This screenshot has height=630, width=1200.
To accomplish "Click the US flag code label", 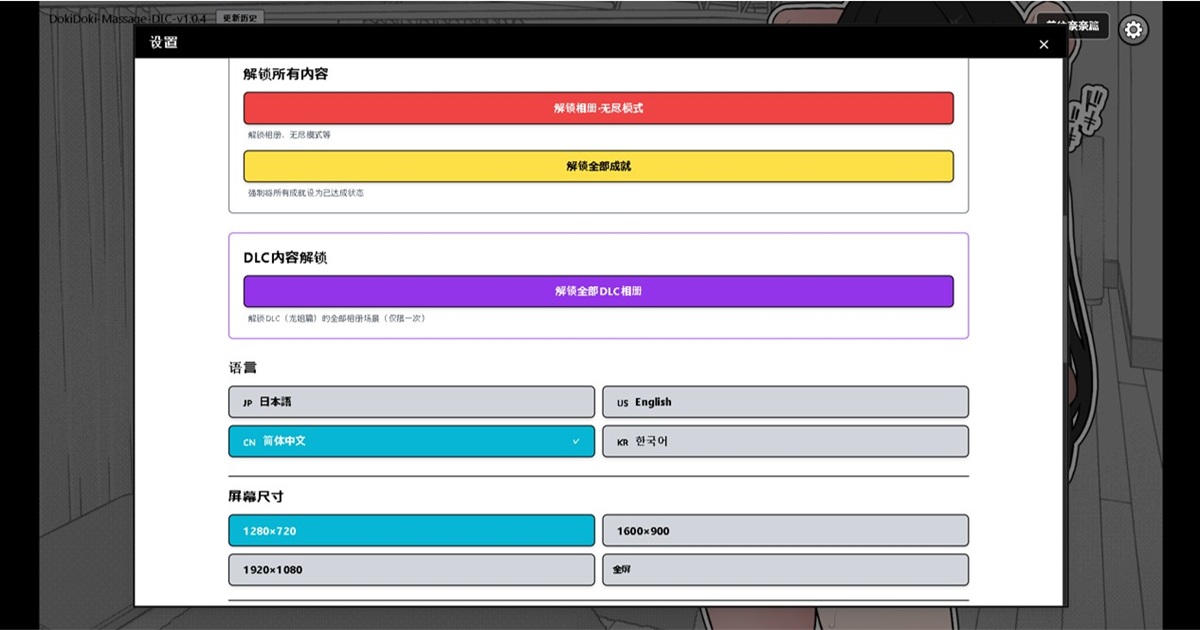I will tap(622, 403).
